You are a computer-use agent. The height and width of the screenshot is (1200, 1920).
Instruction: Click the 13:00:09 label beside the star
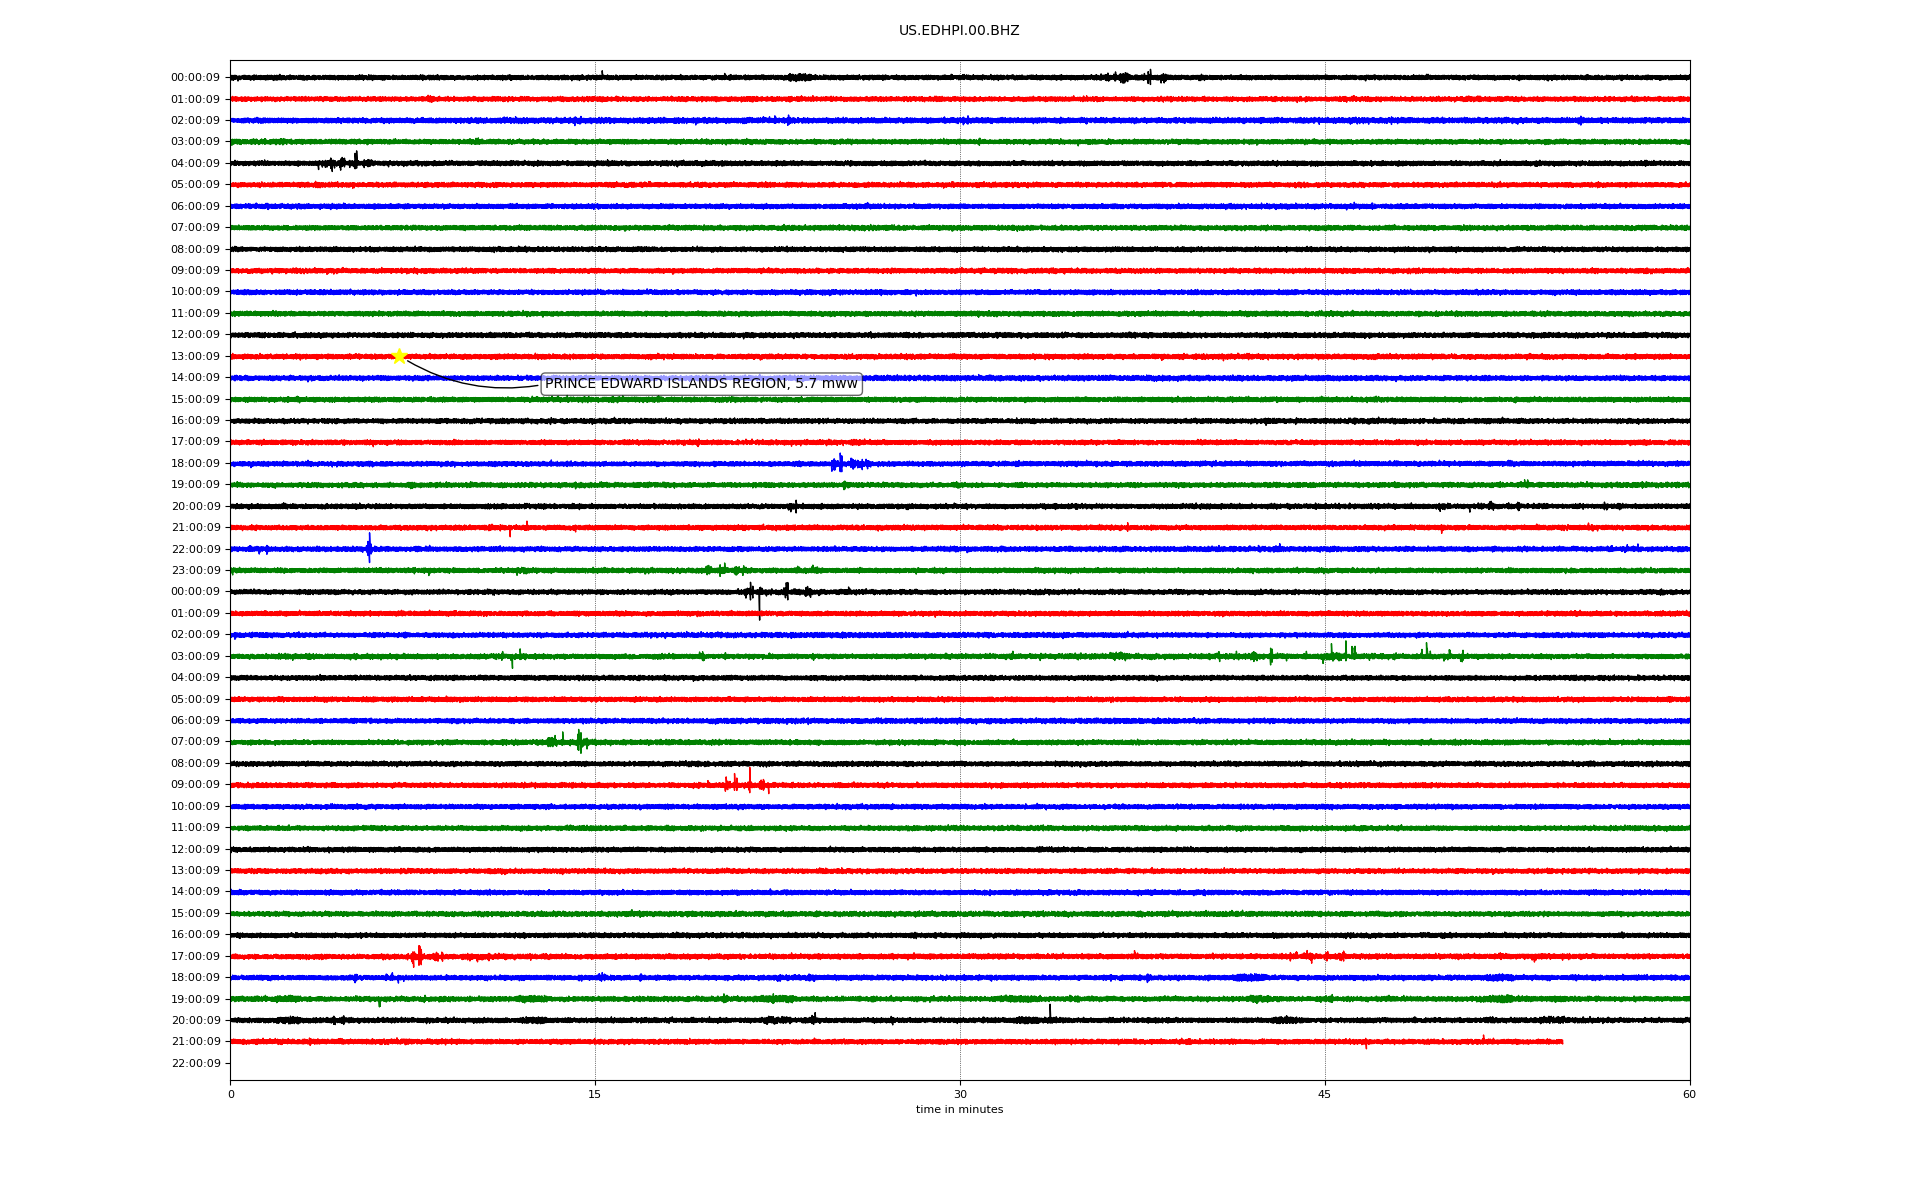[195, 357]
